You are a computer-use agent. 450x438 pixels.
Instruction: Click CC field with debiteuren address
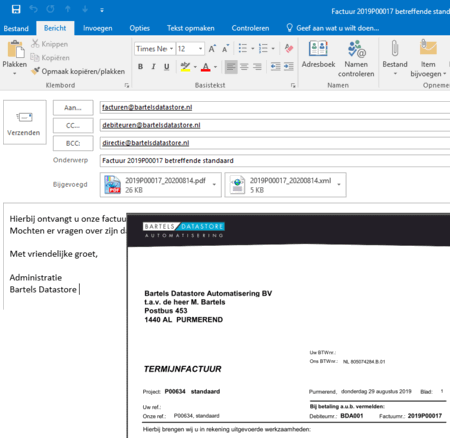click(x=275, y=125)
